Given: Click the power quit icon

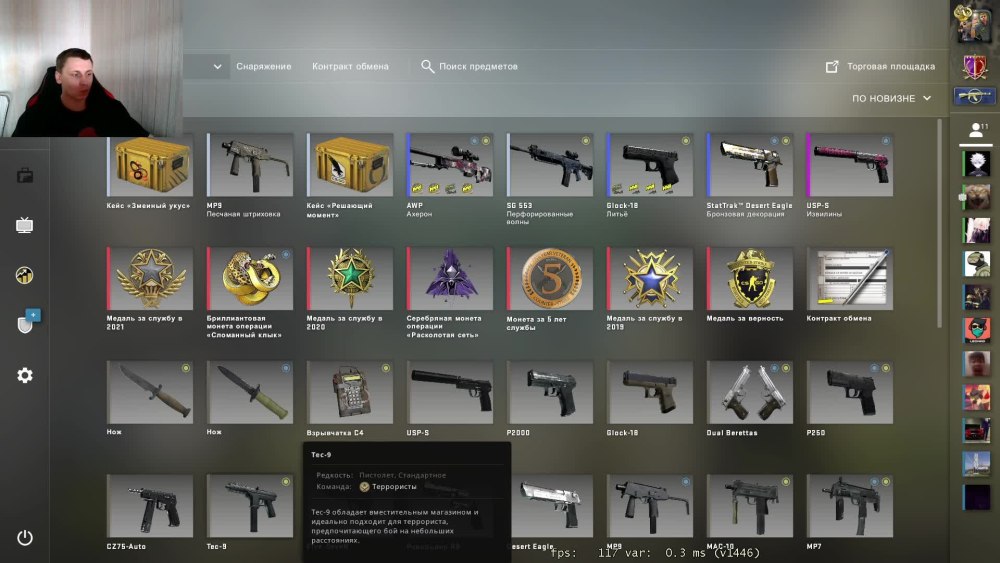Looking at the screenshot, I should [25, 537].
